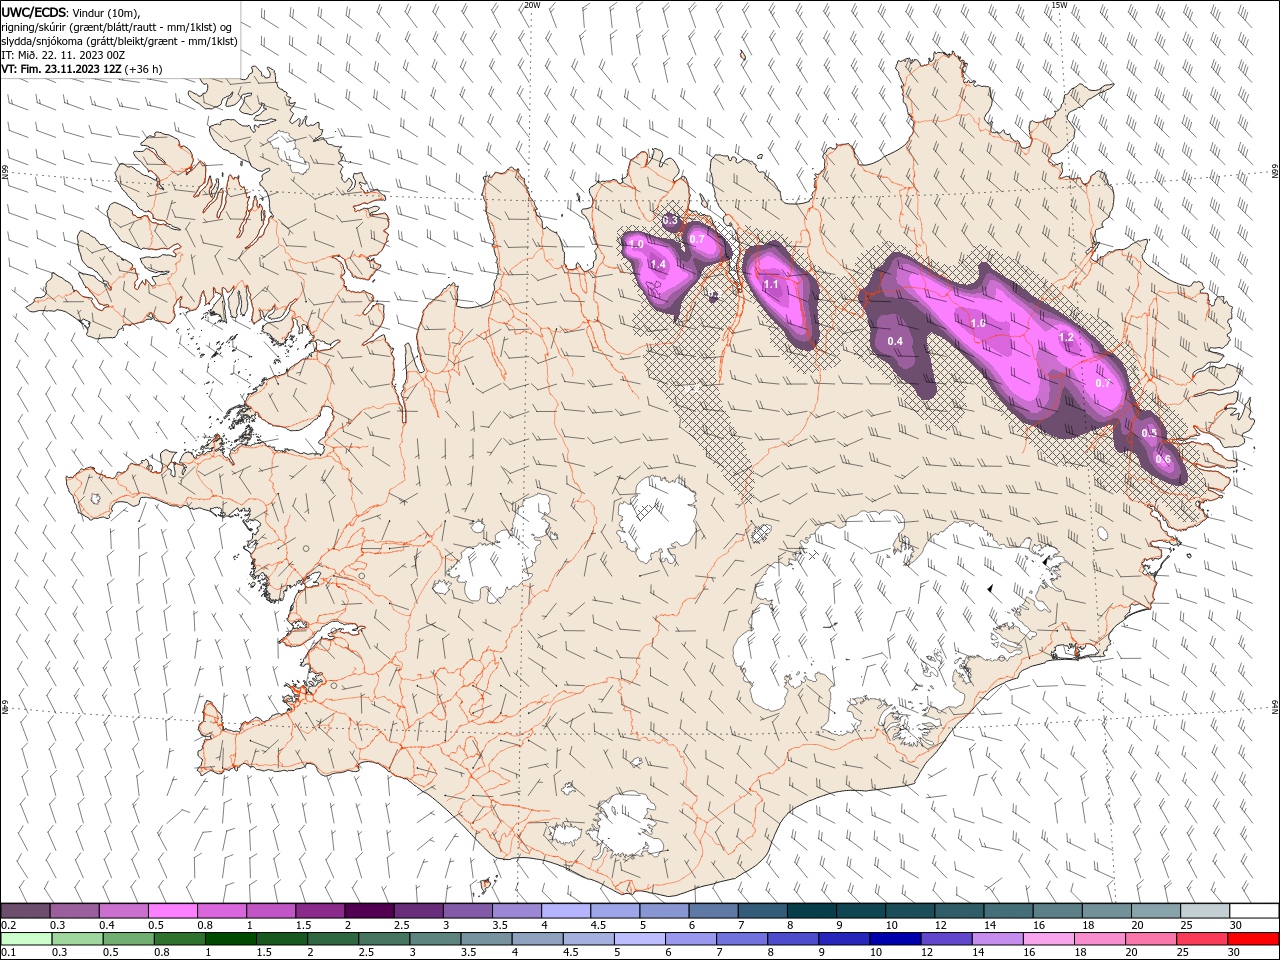
Task: Pick upper legend swatch for 12–14
Action: [959, 911]
